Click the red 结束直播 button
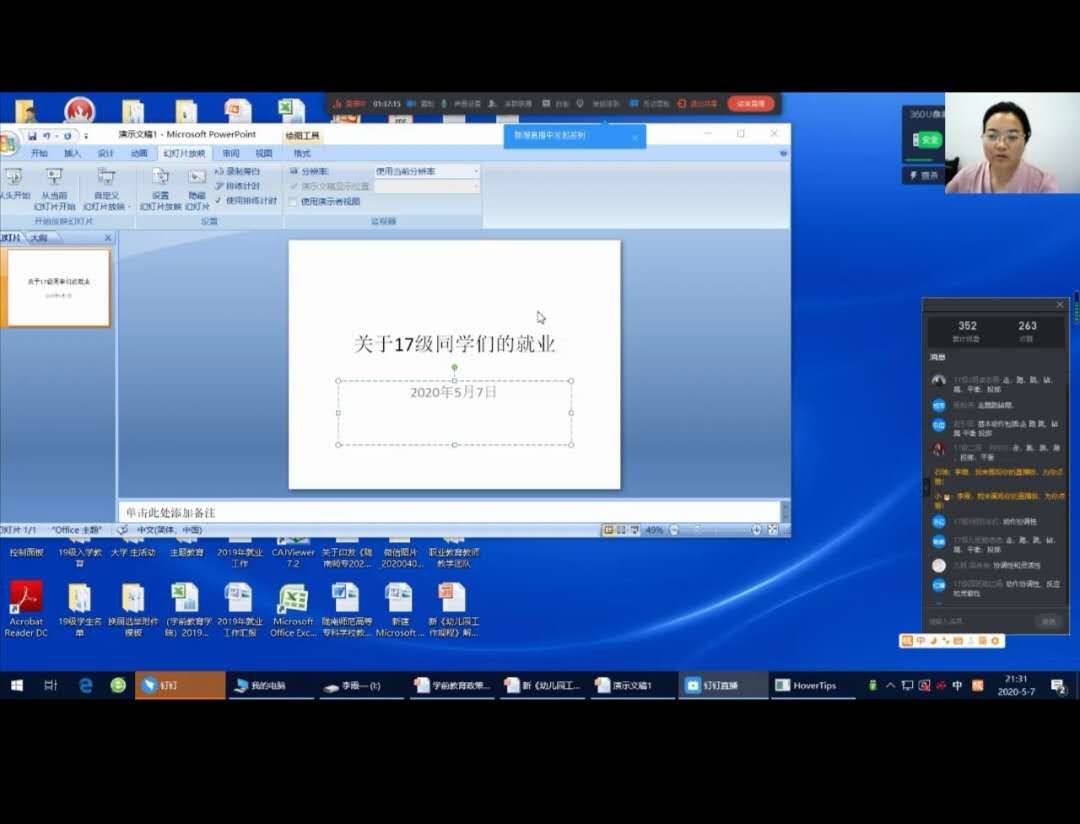The image size is (1080, 824). pos(750,103)
